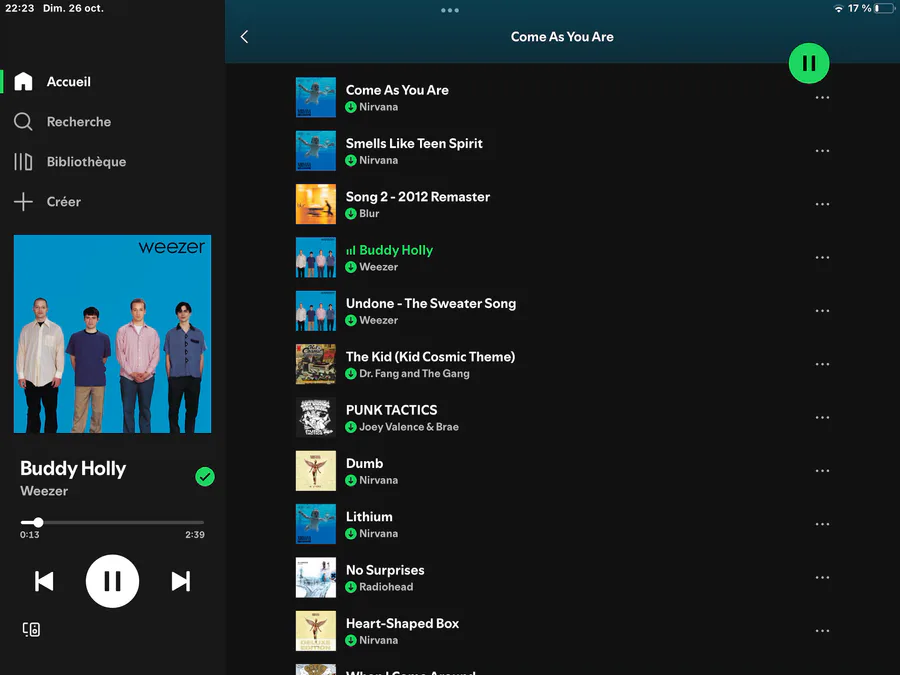This screenshot has height=675, width=900.
Task: Pause the playlist with the green button
Action: point(809,63)
